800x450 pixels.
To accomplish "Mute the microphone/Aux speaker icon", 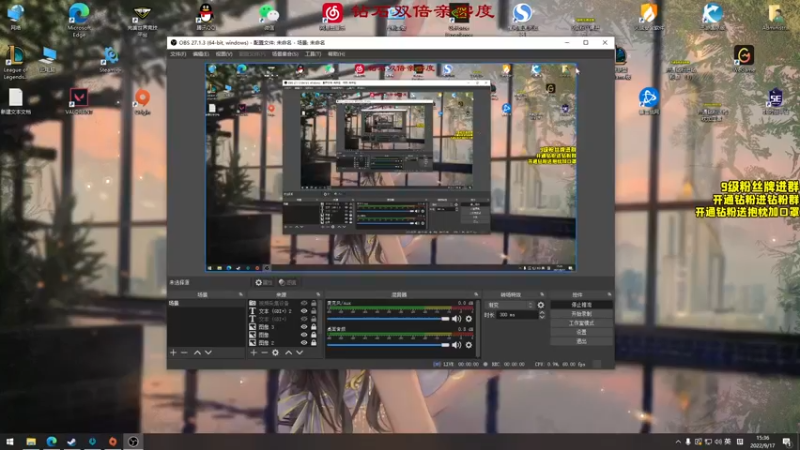I will [457, 318].
